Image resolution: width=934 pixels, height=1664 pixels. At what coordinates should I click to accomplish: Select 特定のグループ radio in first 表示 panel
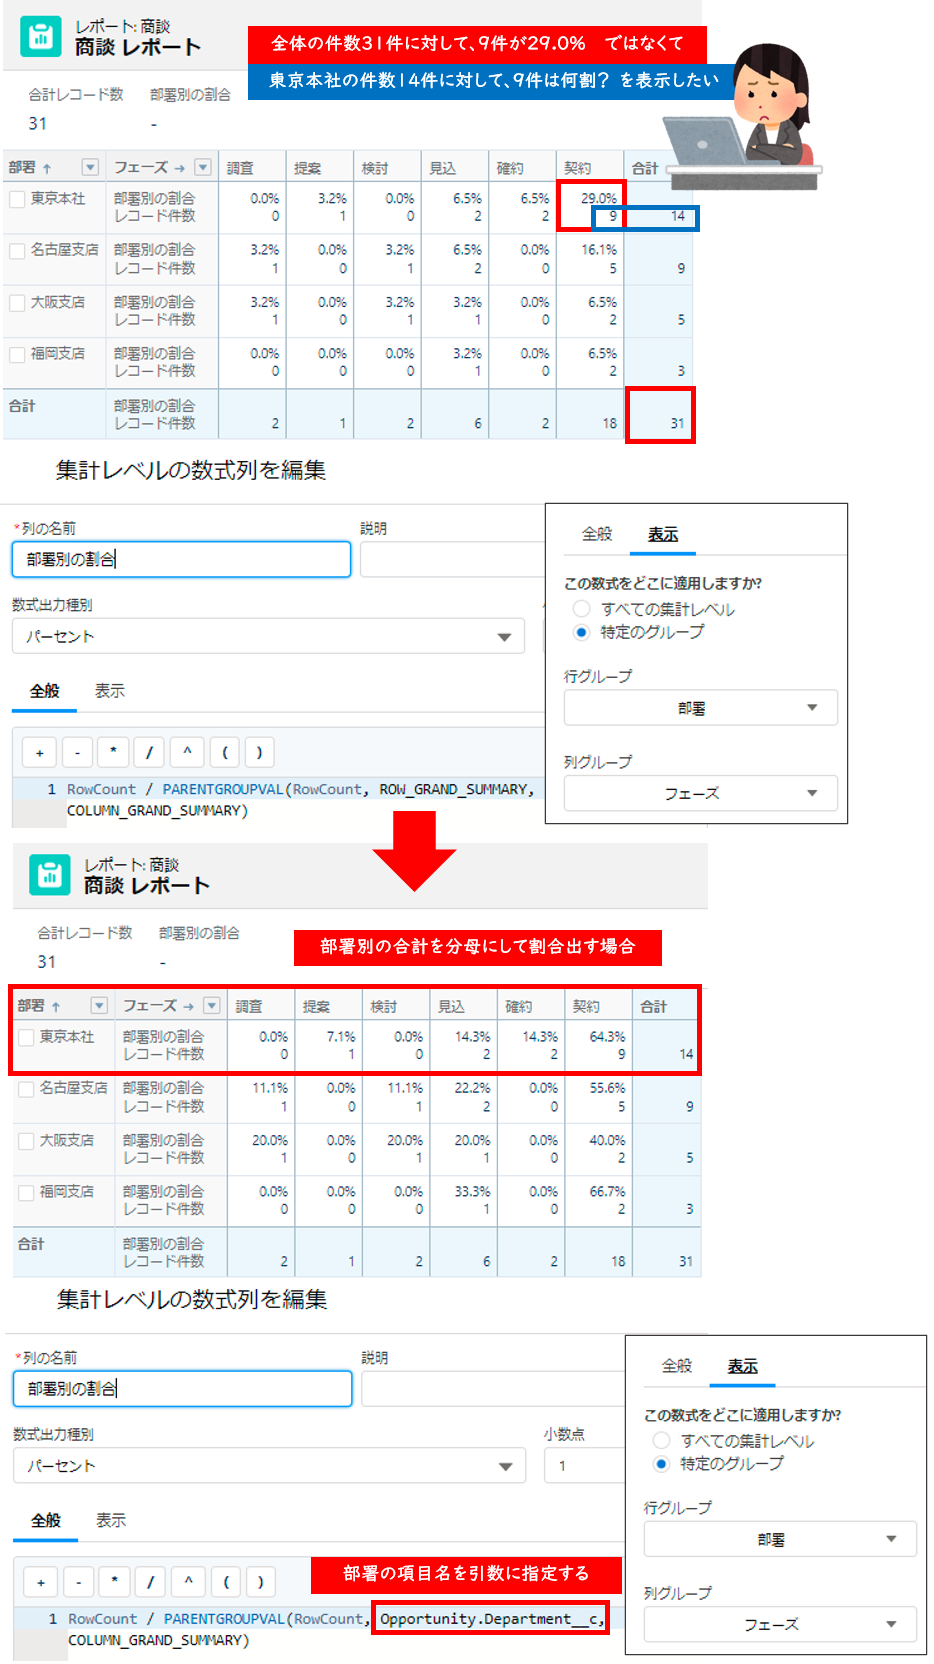[581, 632]
